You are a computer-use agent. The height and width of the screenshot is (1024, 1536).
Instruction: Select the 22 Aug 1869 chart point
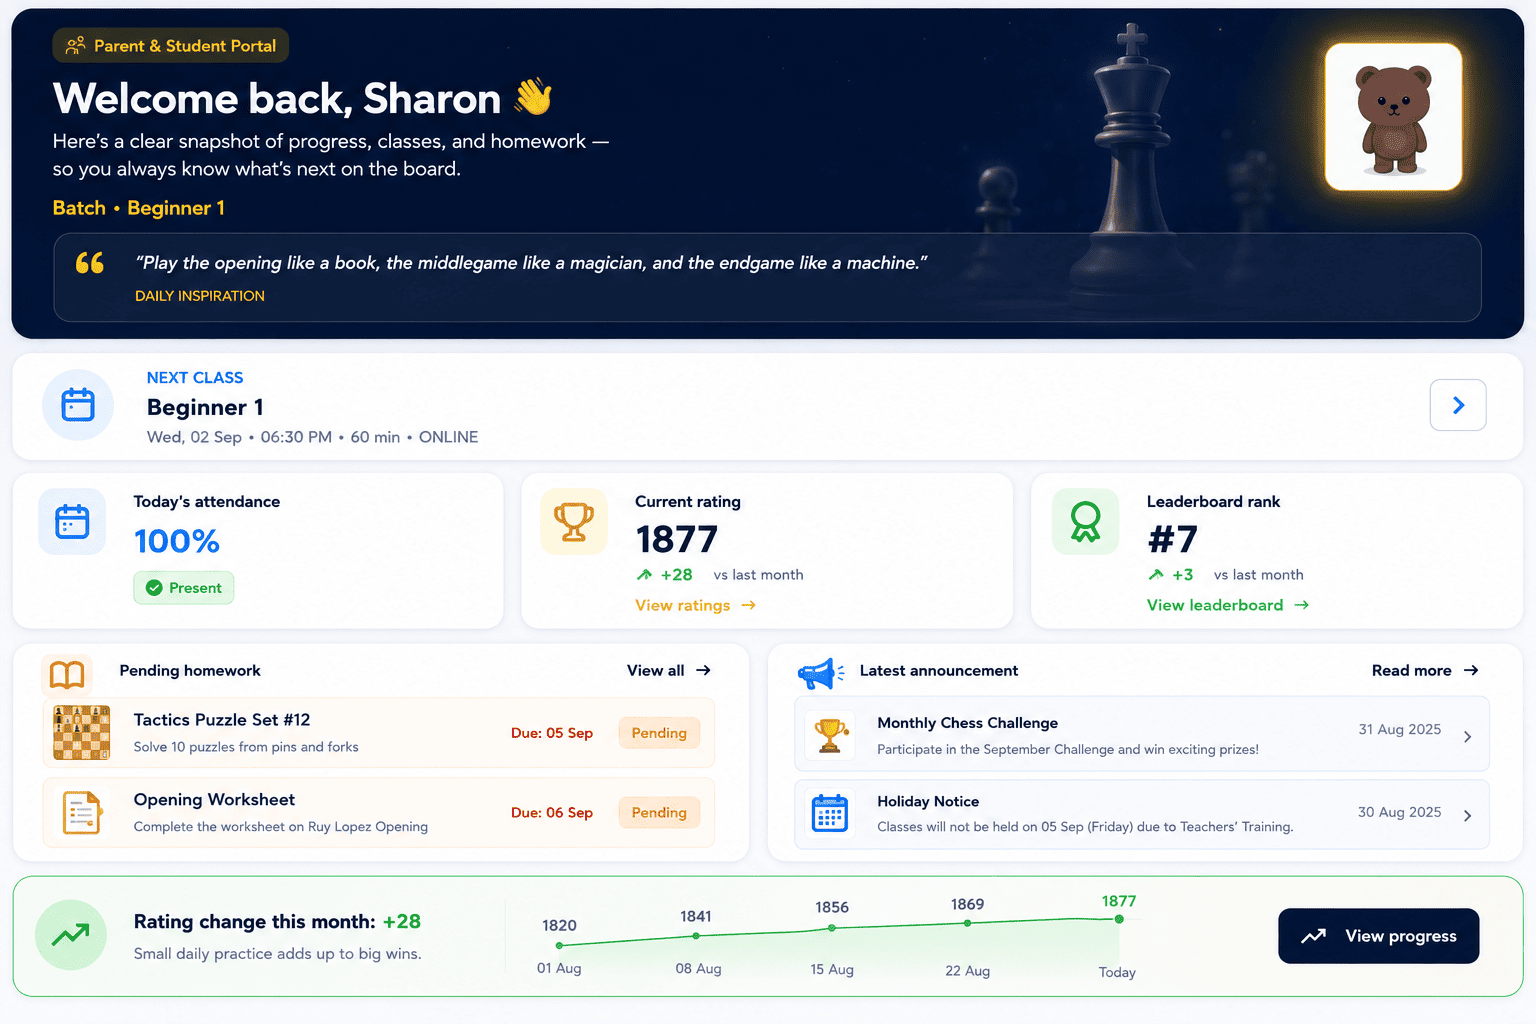coord(967,923)
